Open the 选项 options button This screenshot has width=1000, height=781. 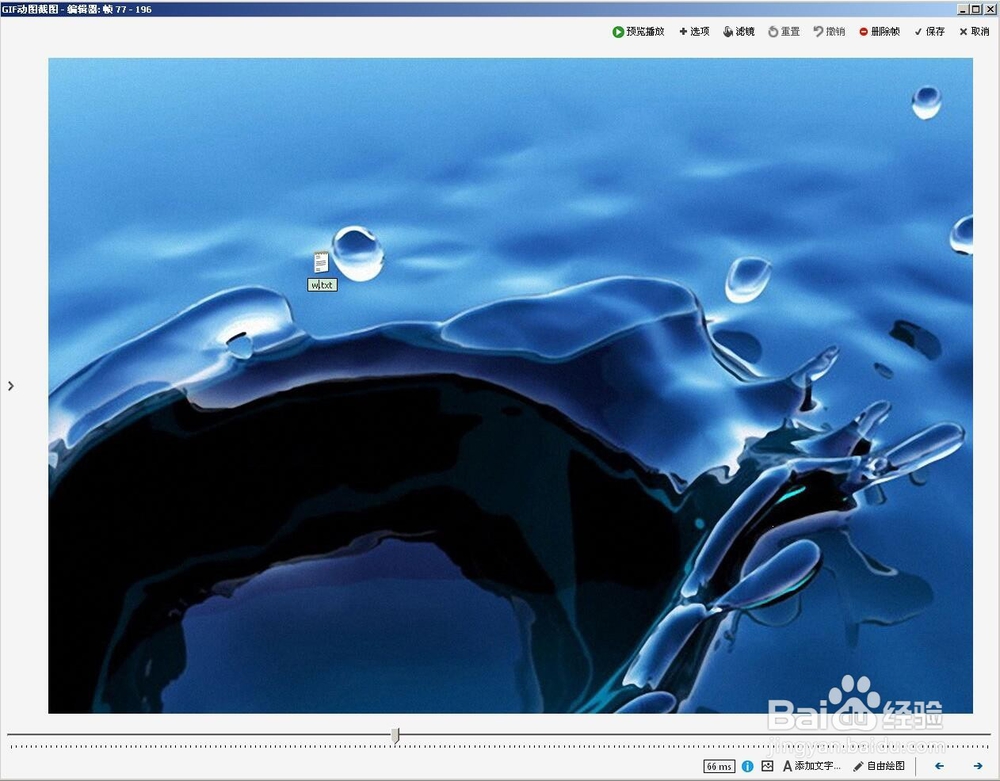[x=695, y=31]
